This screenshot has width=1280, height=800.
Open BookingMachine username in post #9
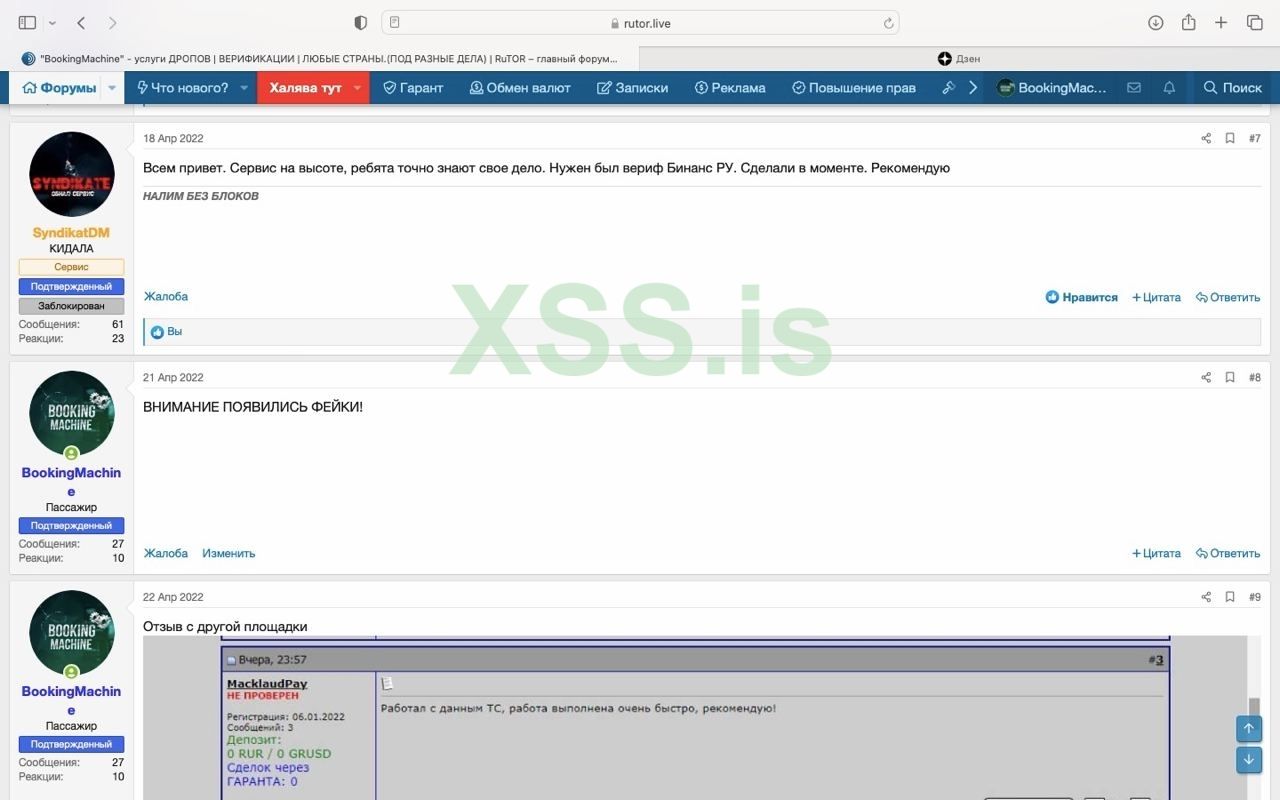tap(71, 701)
